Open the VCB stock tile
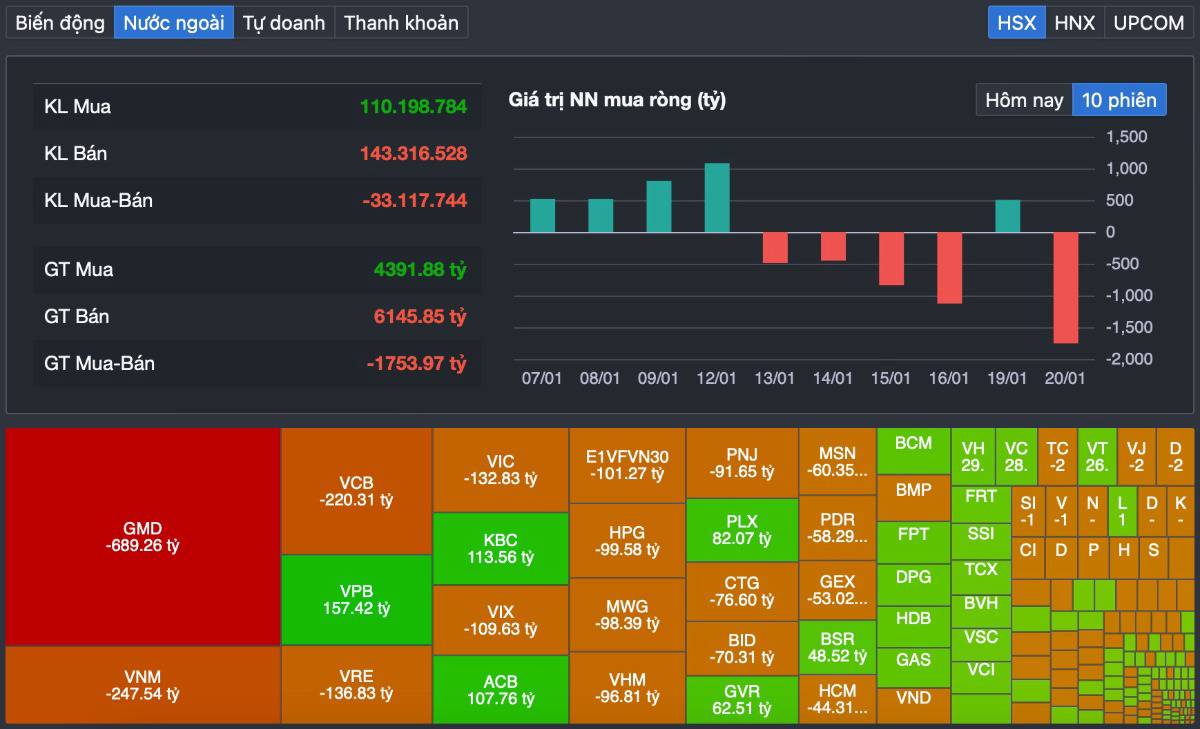 pyautogui.click(x=356, y=491)
